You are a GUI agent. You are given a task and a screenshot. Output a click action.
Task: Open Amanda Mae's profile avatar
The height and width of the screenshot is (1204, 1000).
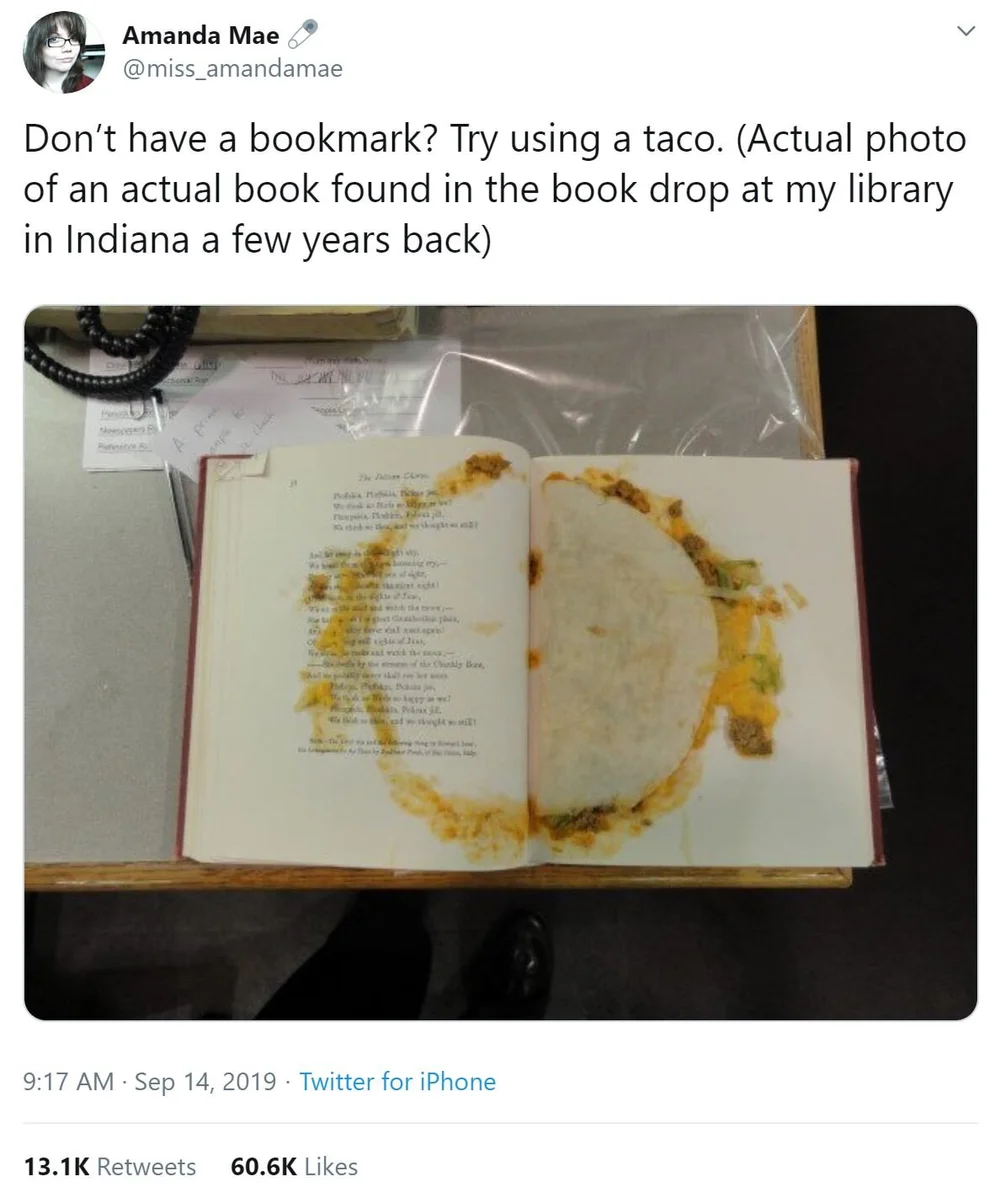(x=64, y=52)
